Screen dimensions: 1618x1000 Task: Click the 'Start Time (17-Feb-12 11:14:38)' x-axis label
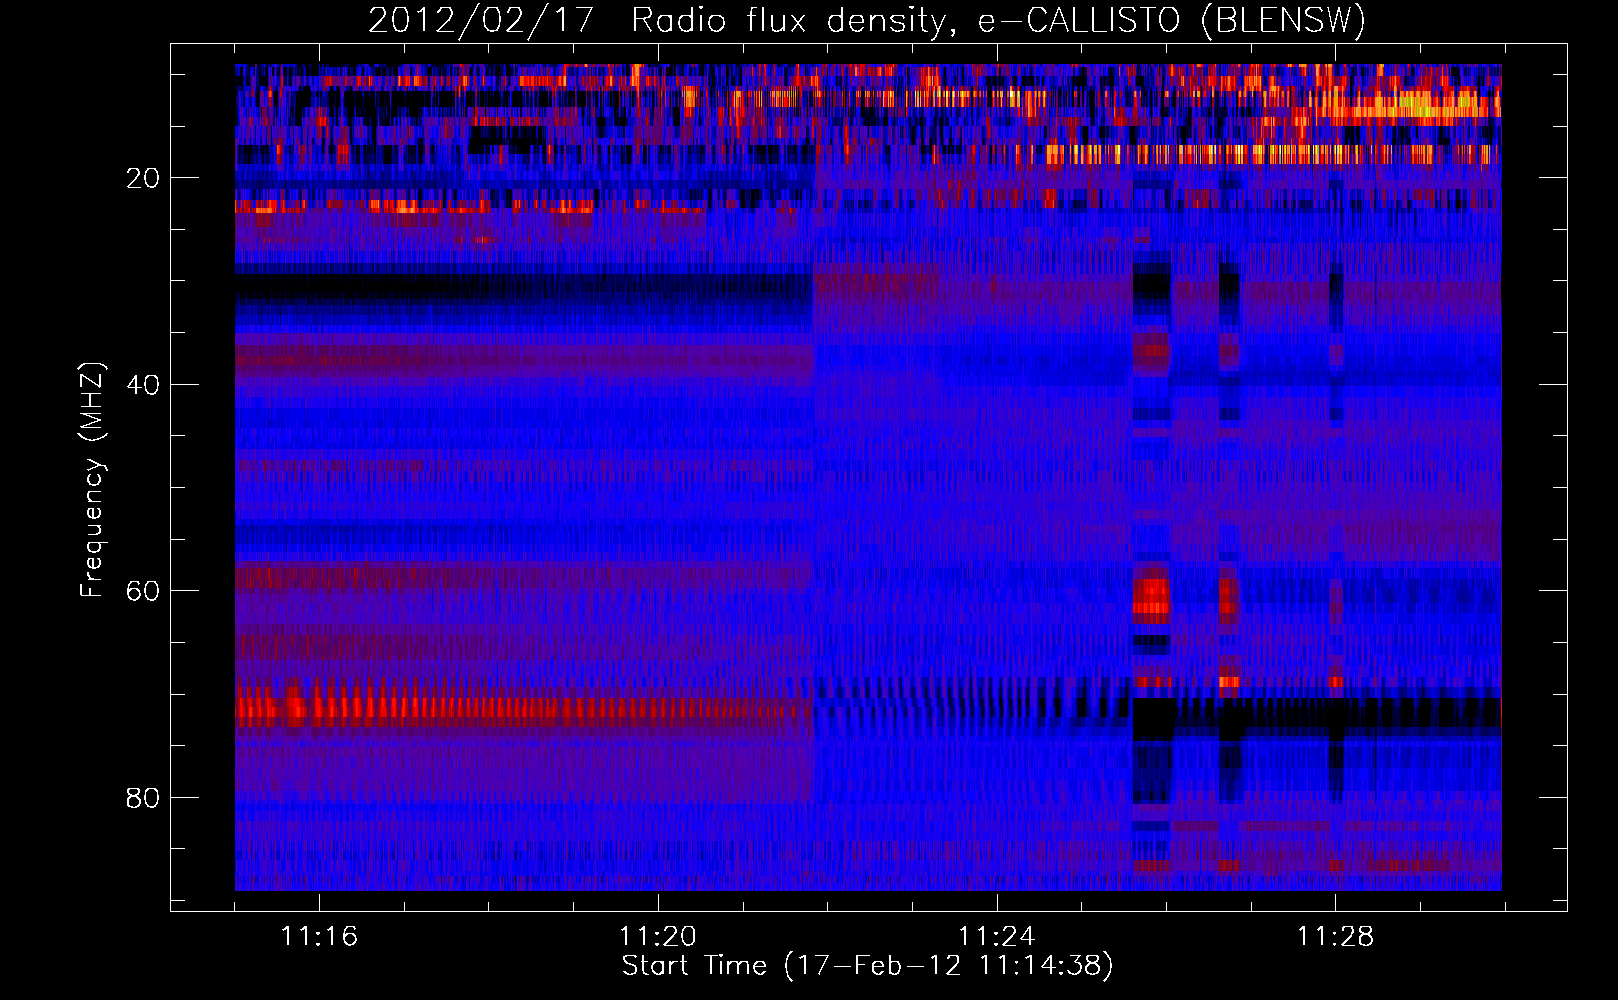tap(867, 966)
